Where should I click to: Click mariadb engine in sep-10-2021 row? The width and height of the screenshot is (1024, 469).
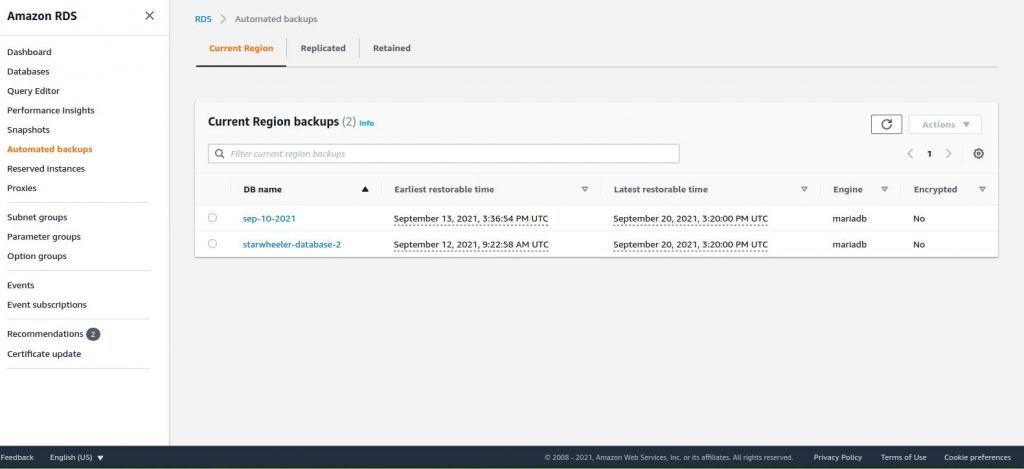850,218
